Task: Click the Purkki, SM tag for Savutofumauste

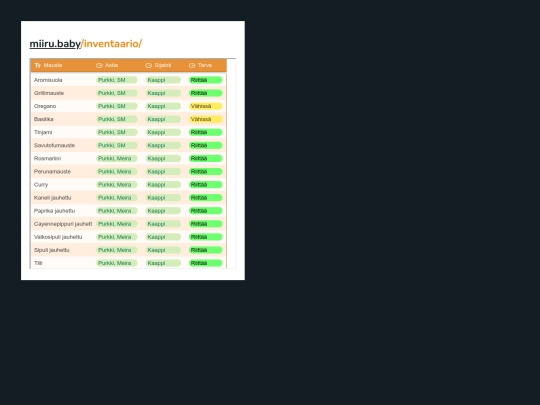Action: (x=117, y=146)
